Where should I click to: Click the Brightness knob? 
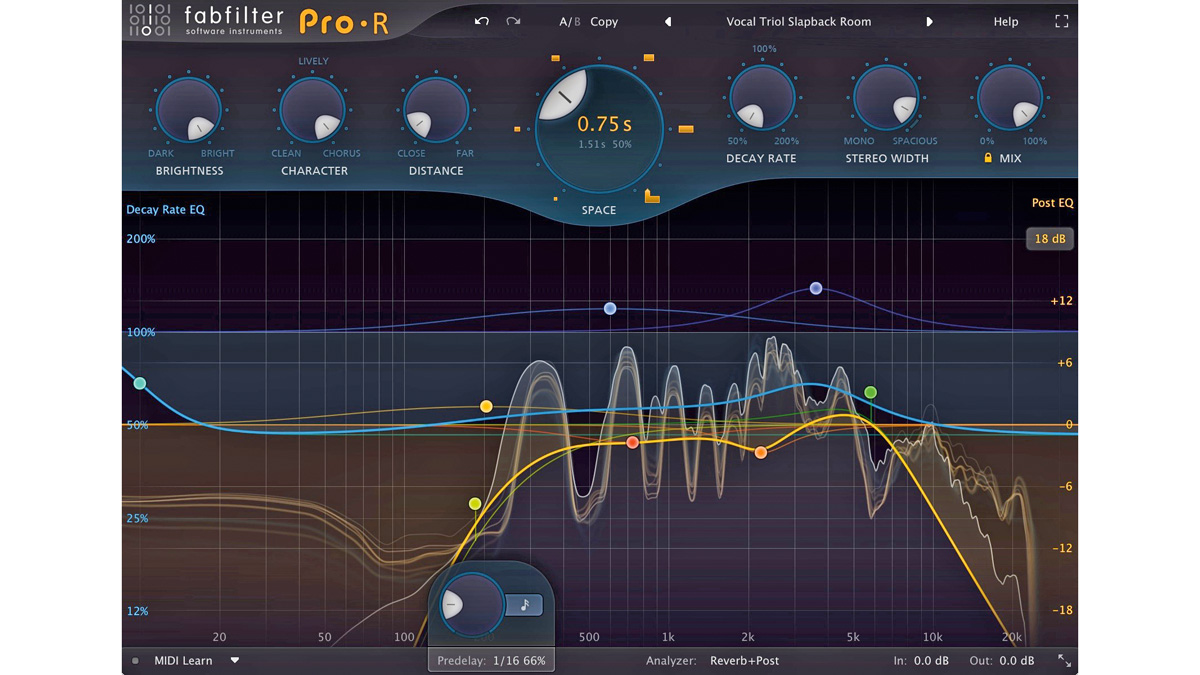[x=188, y=110]
